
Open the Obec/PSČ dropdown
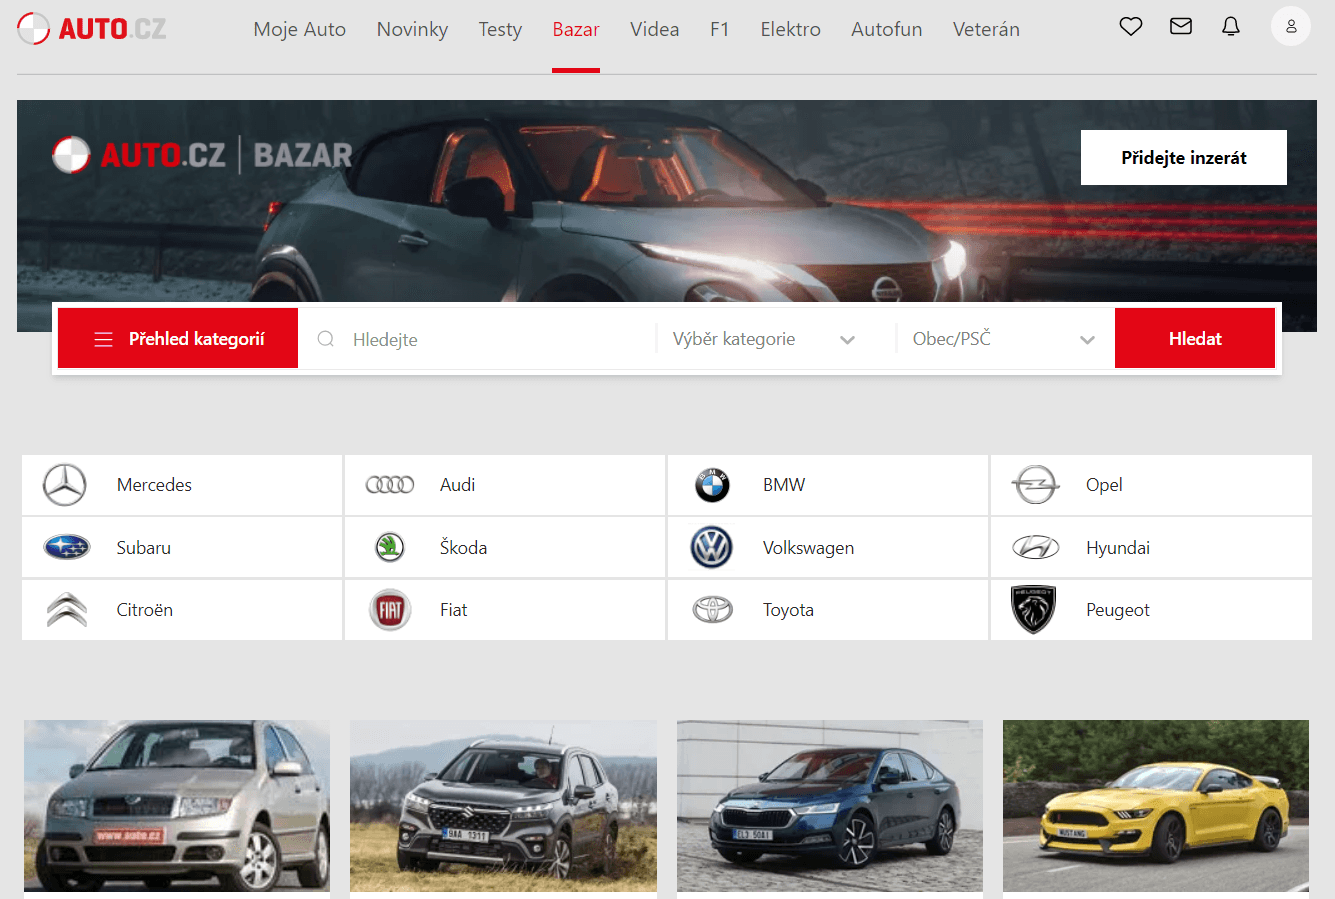pyautogui.click(x=1004, y=339)
